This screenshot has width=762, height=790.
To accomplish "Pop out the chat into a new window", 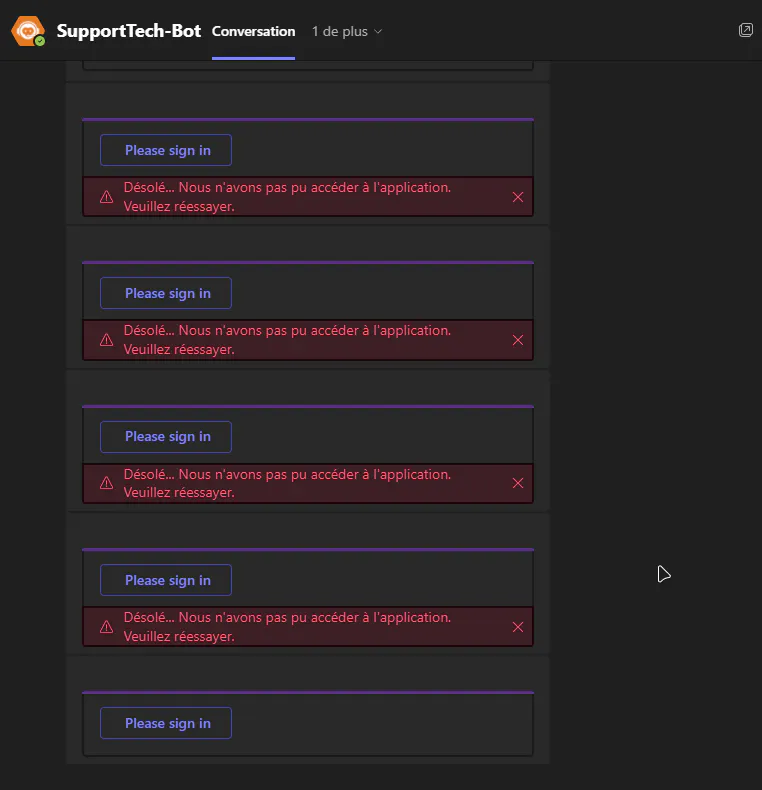I will tap(745, 30).
